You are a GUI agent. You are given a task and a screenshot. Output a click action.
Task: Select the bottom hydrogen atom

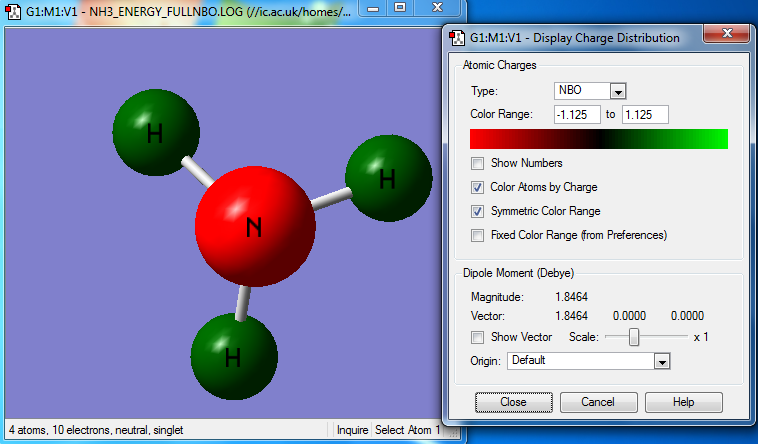pos(234,356)
